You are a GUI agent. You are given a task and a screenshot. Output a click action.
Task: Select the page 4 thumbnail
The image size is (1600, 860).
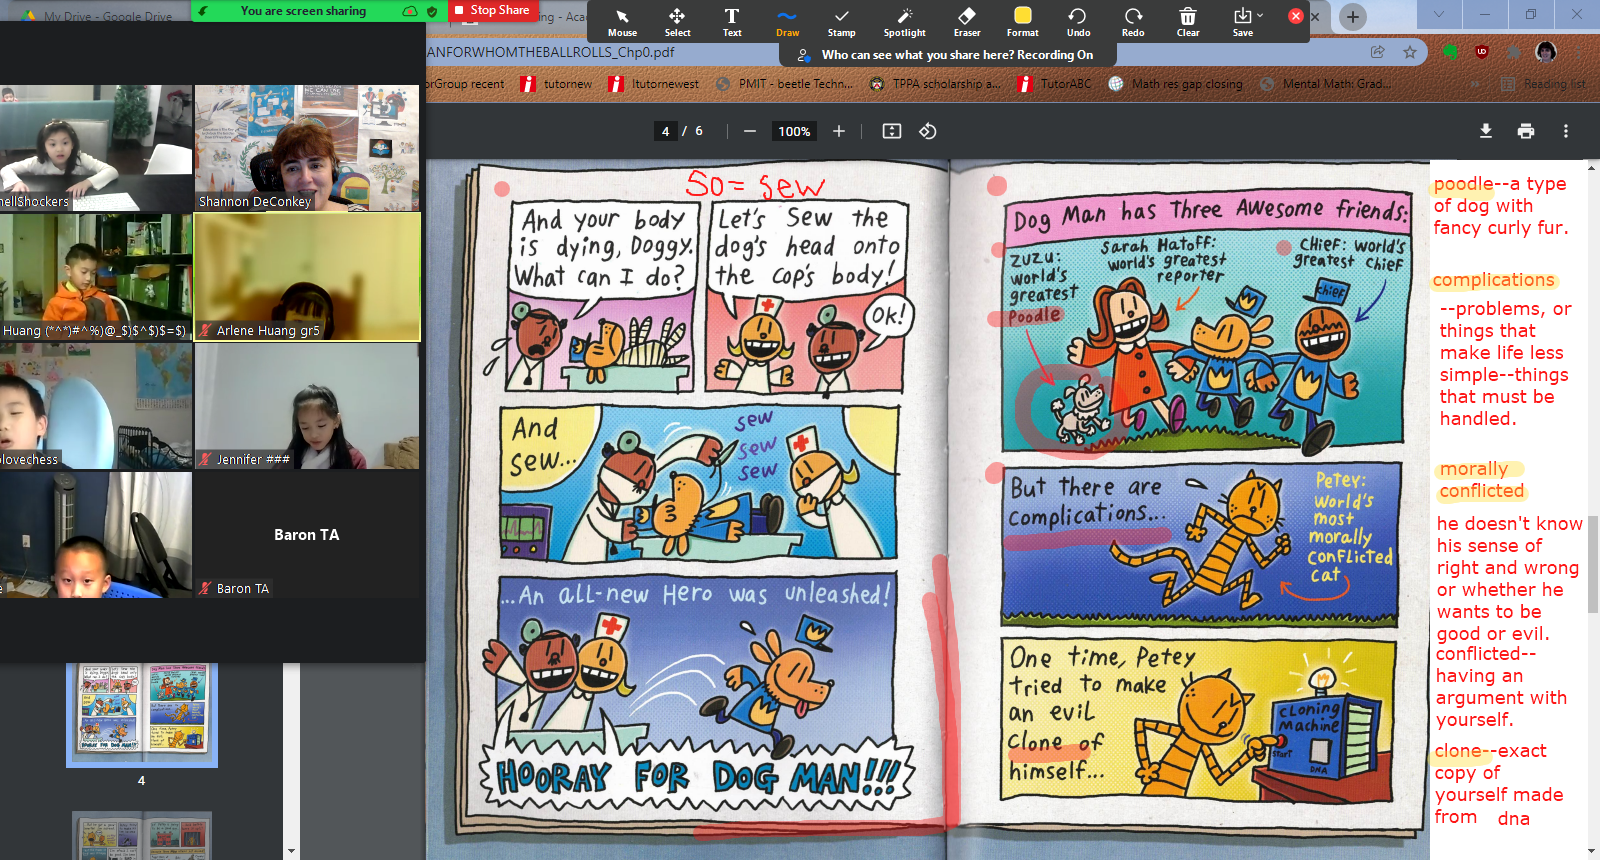click(142, 715)
